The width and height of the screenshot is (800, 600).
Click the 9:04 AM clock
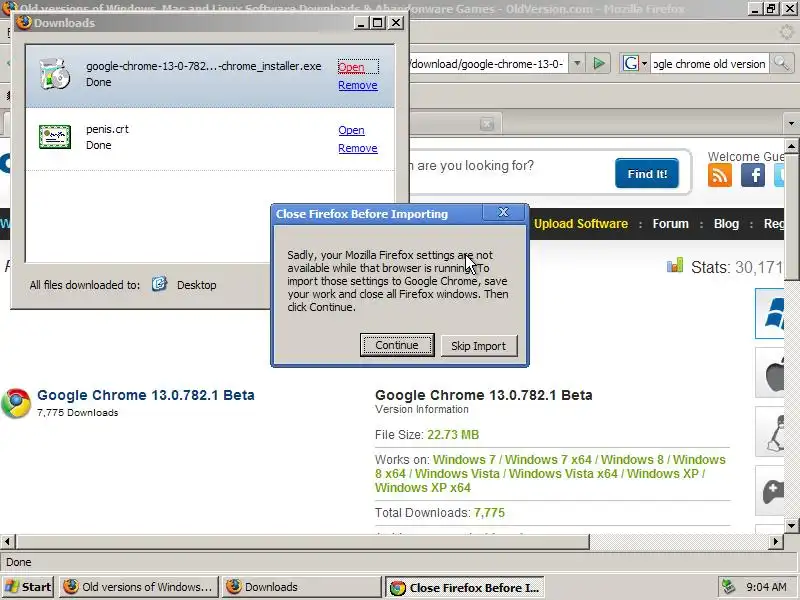point(766,587)
